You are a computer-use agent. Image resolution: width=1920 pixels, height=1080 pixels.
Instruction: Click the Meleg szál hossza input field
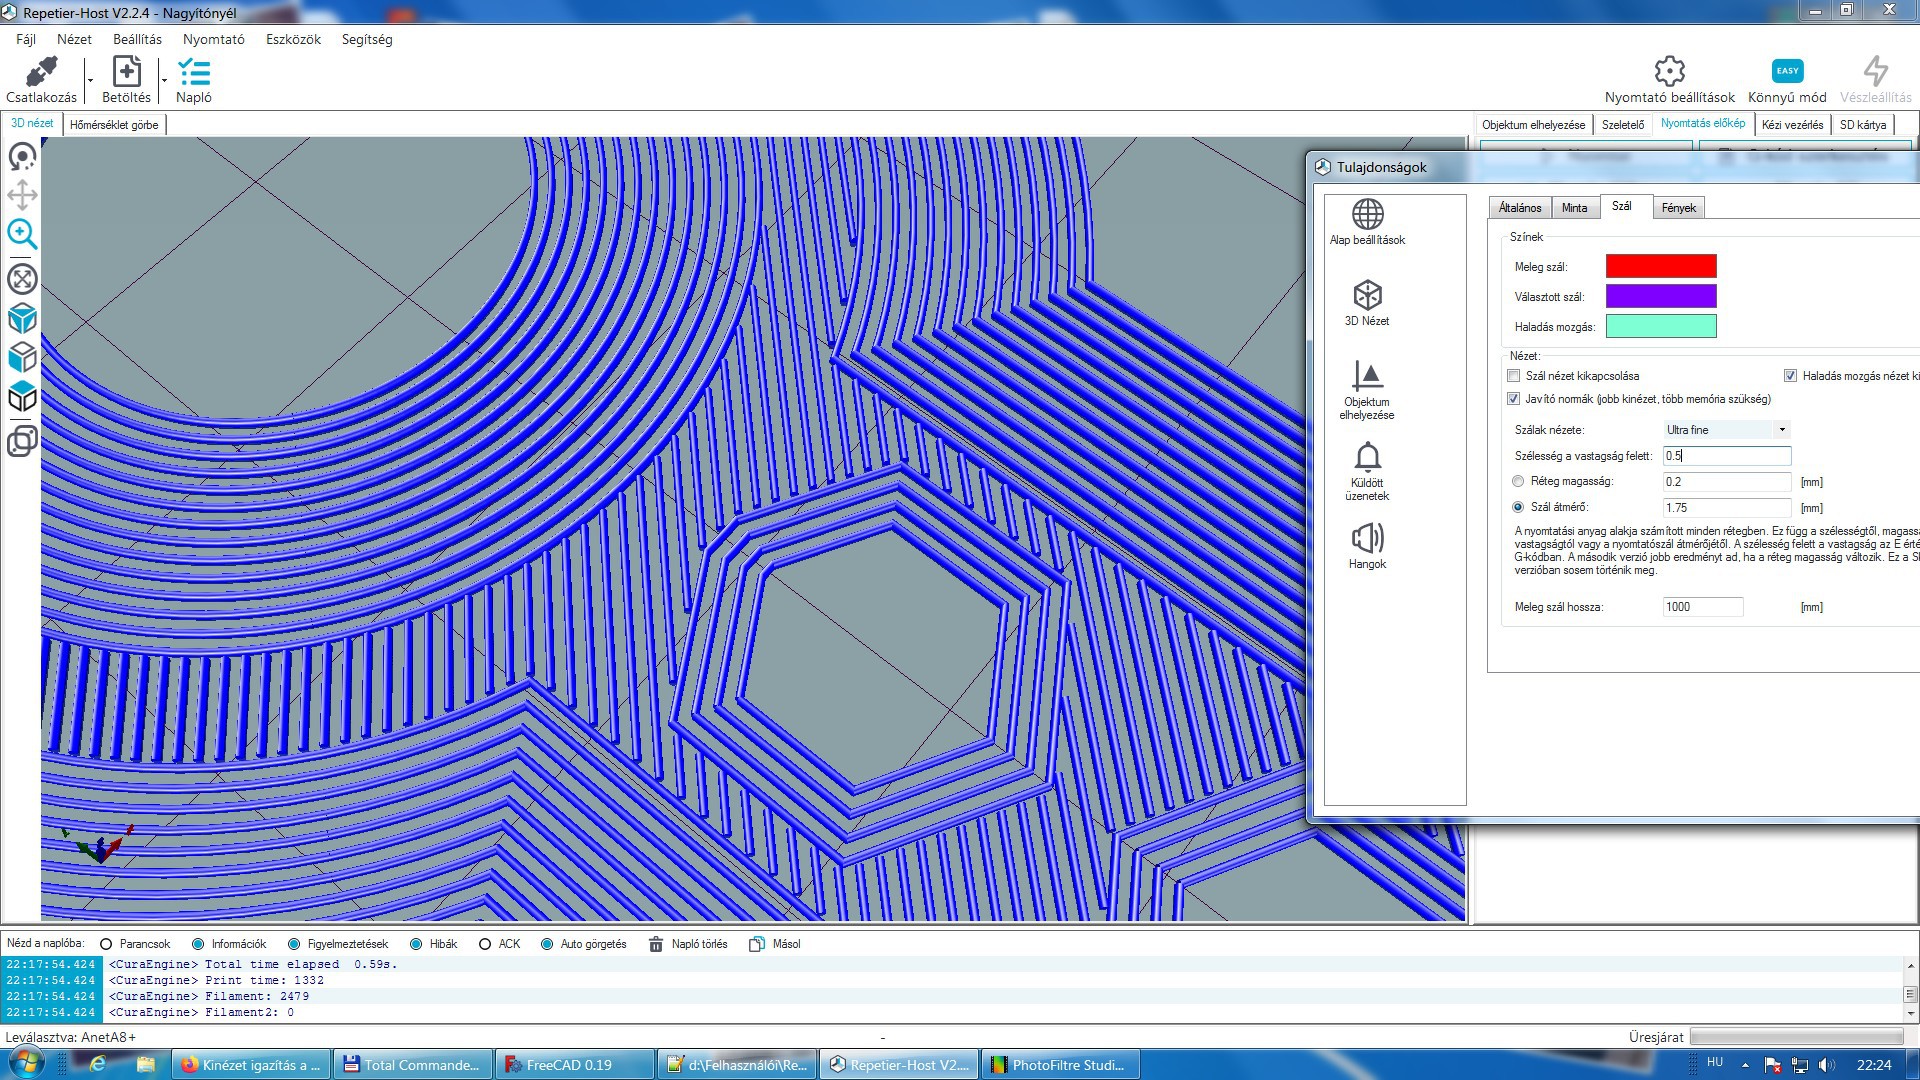click(x=1702, y=607)
